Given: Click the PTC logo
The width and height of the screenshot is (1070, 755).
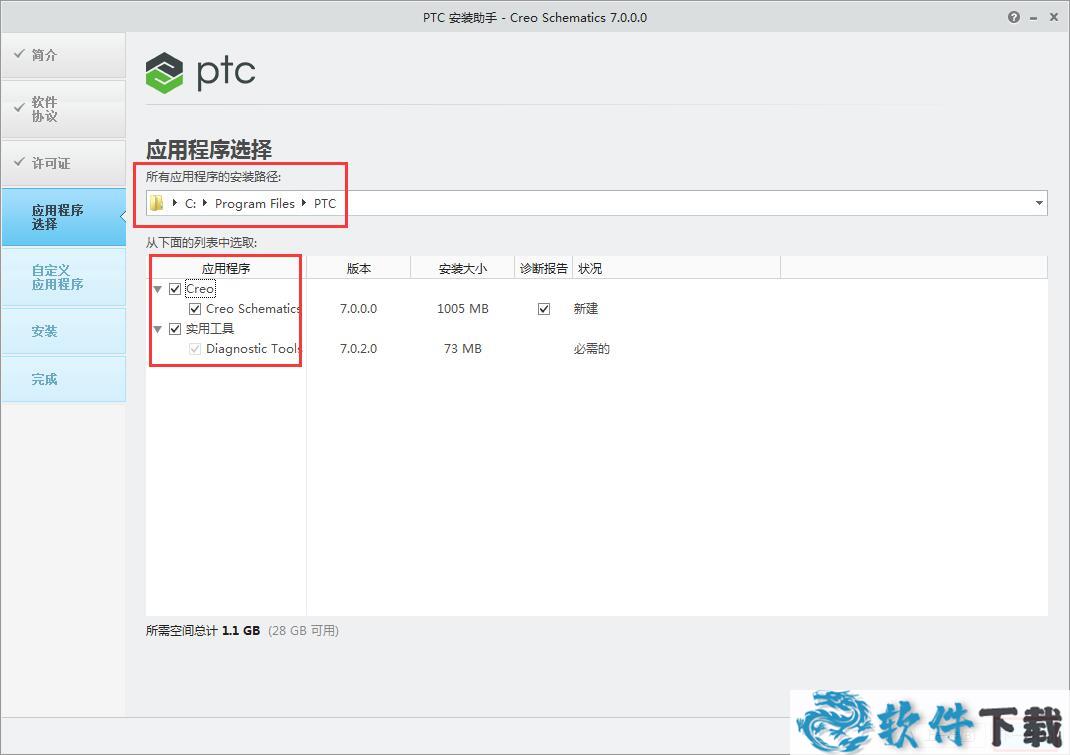Looking at the screenshot, I should pos(201,73).
